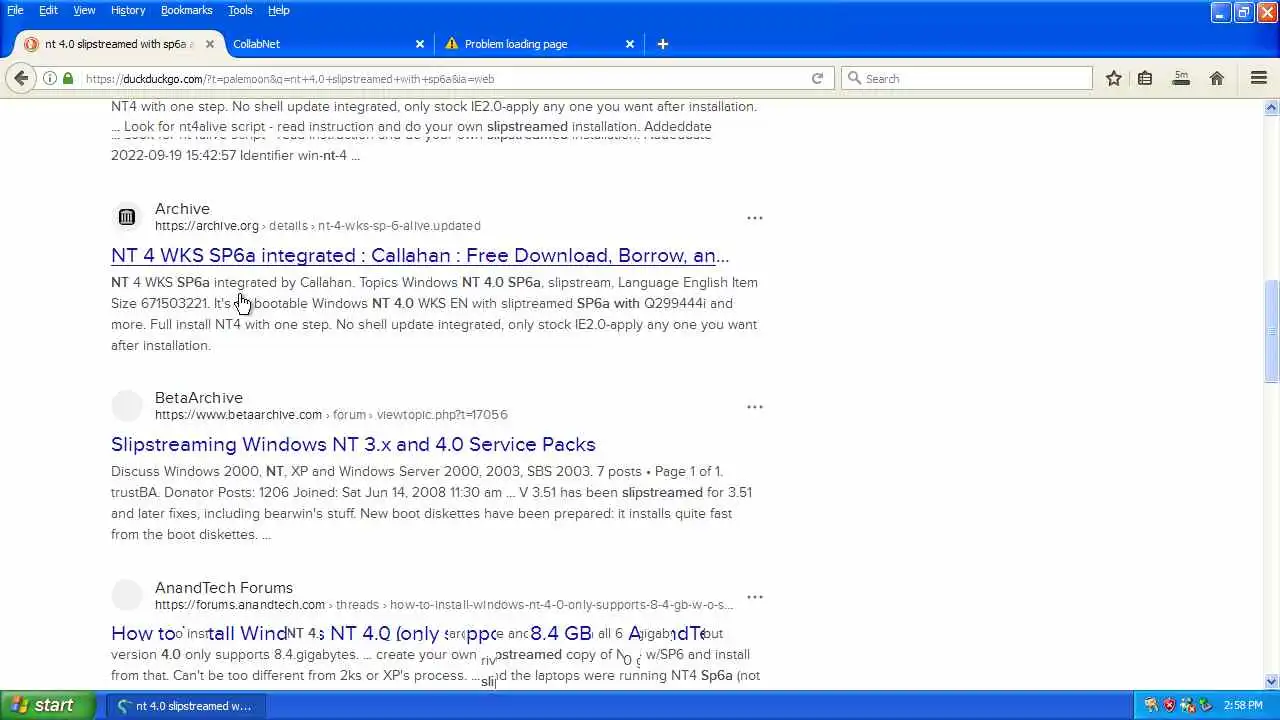The height and width of the screenshot is (720, 1280).
Task: Click the scrollbar down arrow
Action: tap(1272, 682)
